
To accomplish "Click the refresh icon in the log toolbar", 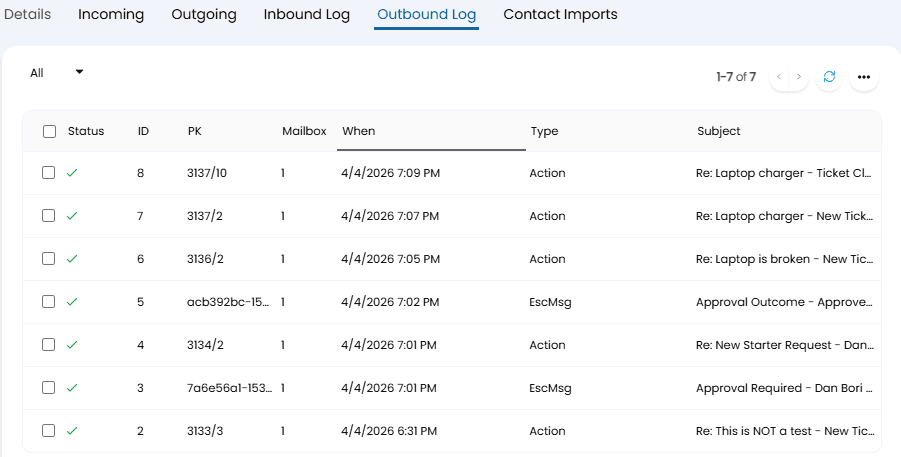I will coord(829,77).
